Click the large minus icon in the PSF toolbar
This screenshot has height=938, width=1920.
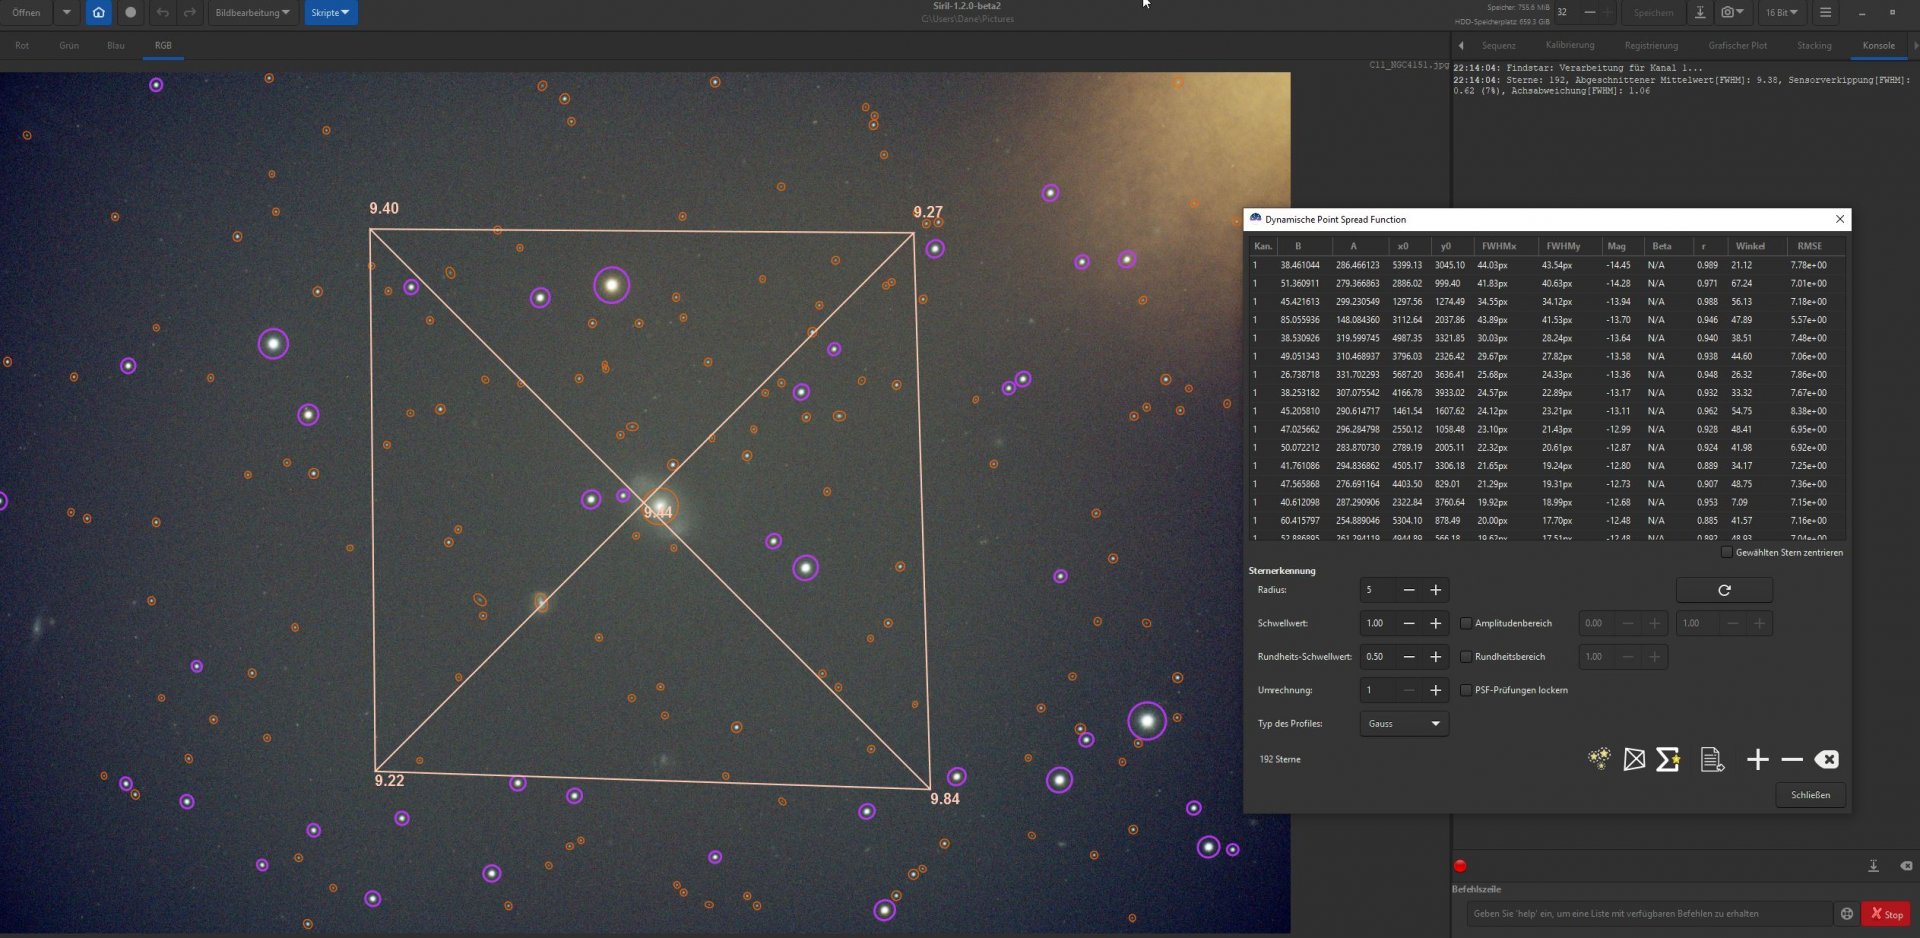pyautogui.click(x=1792, y=760)
